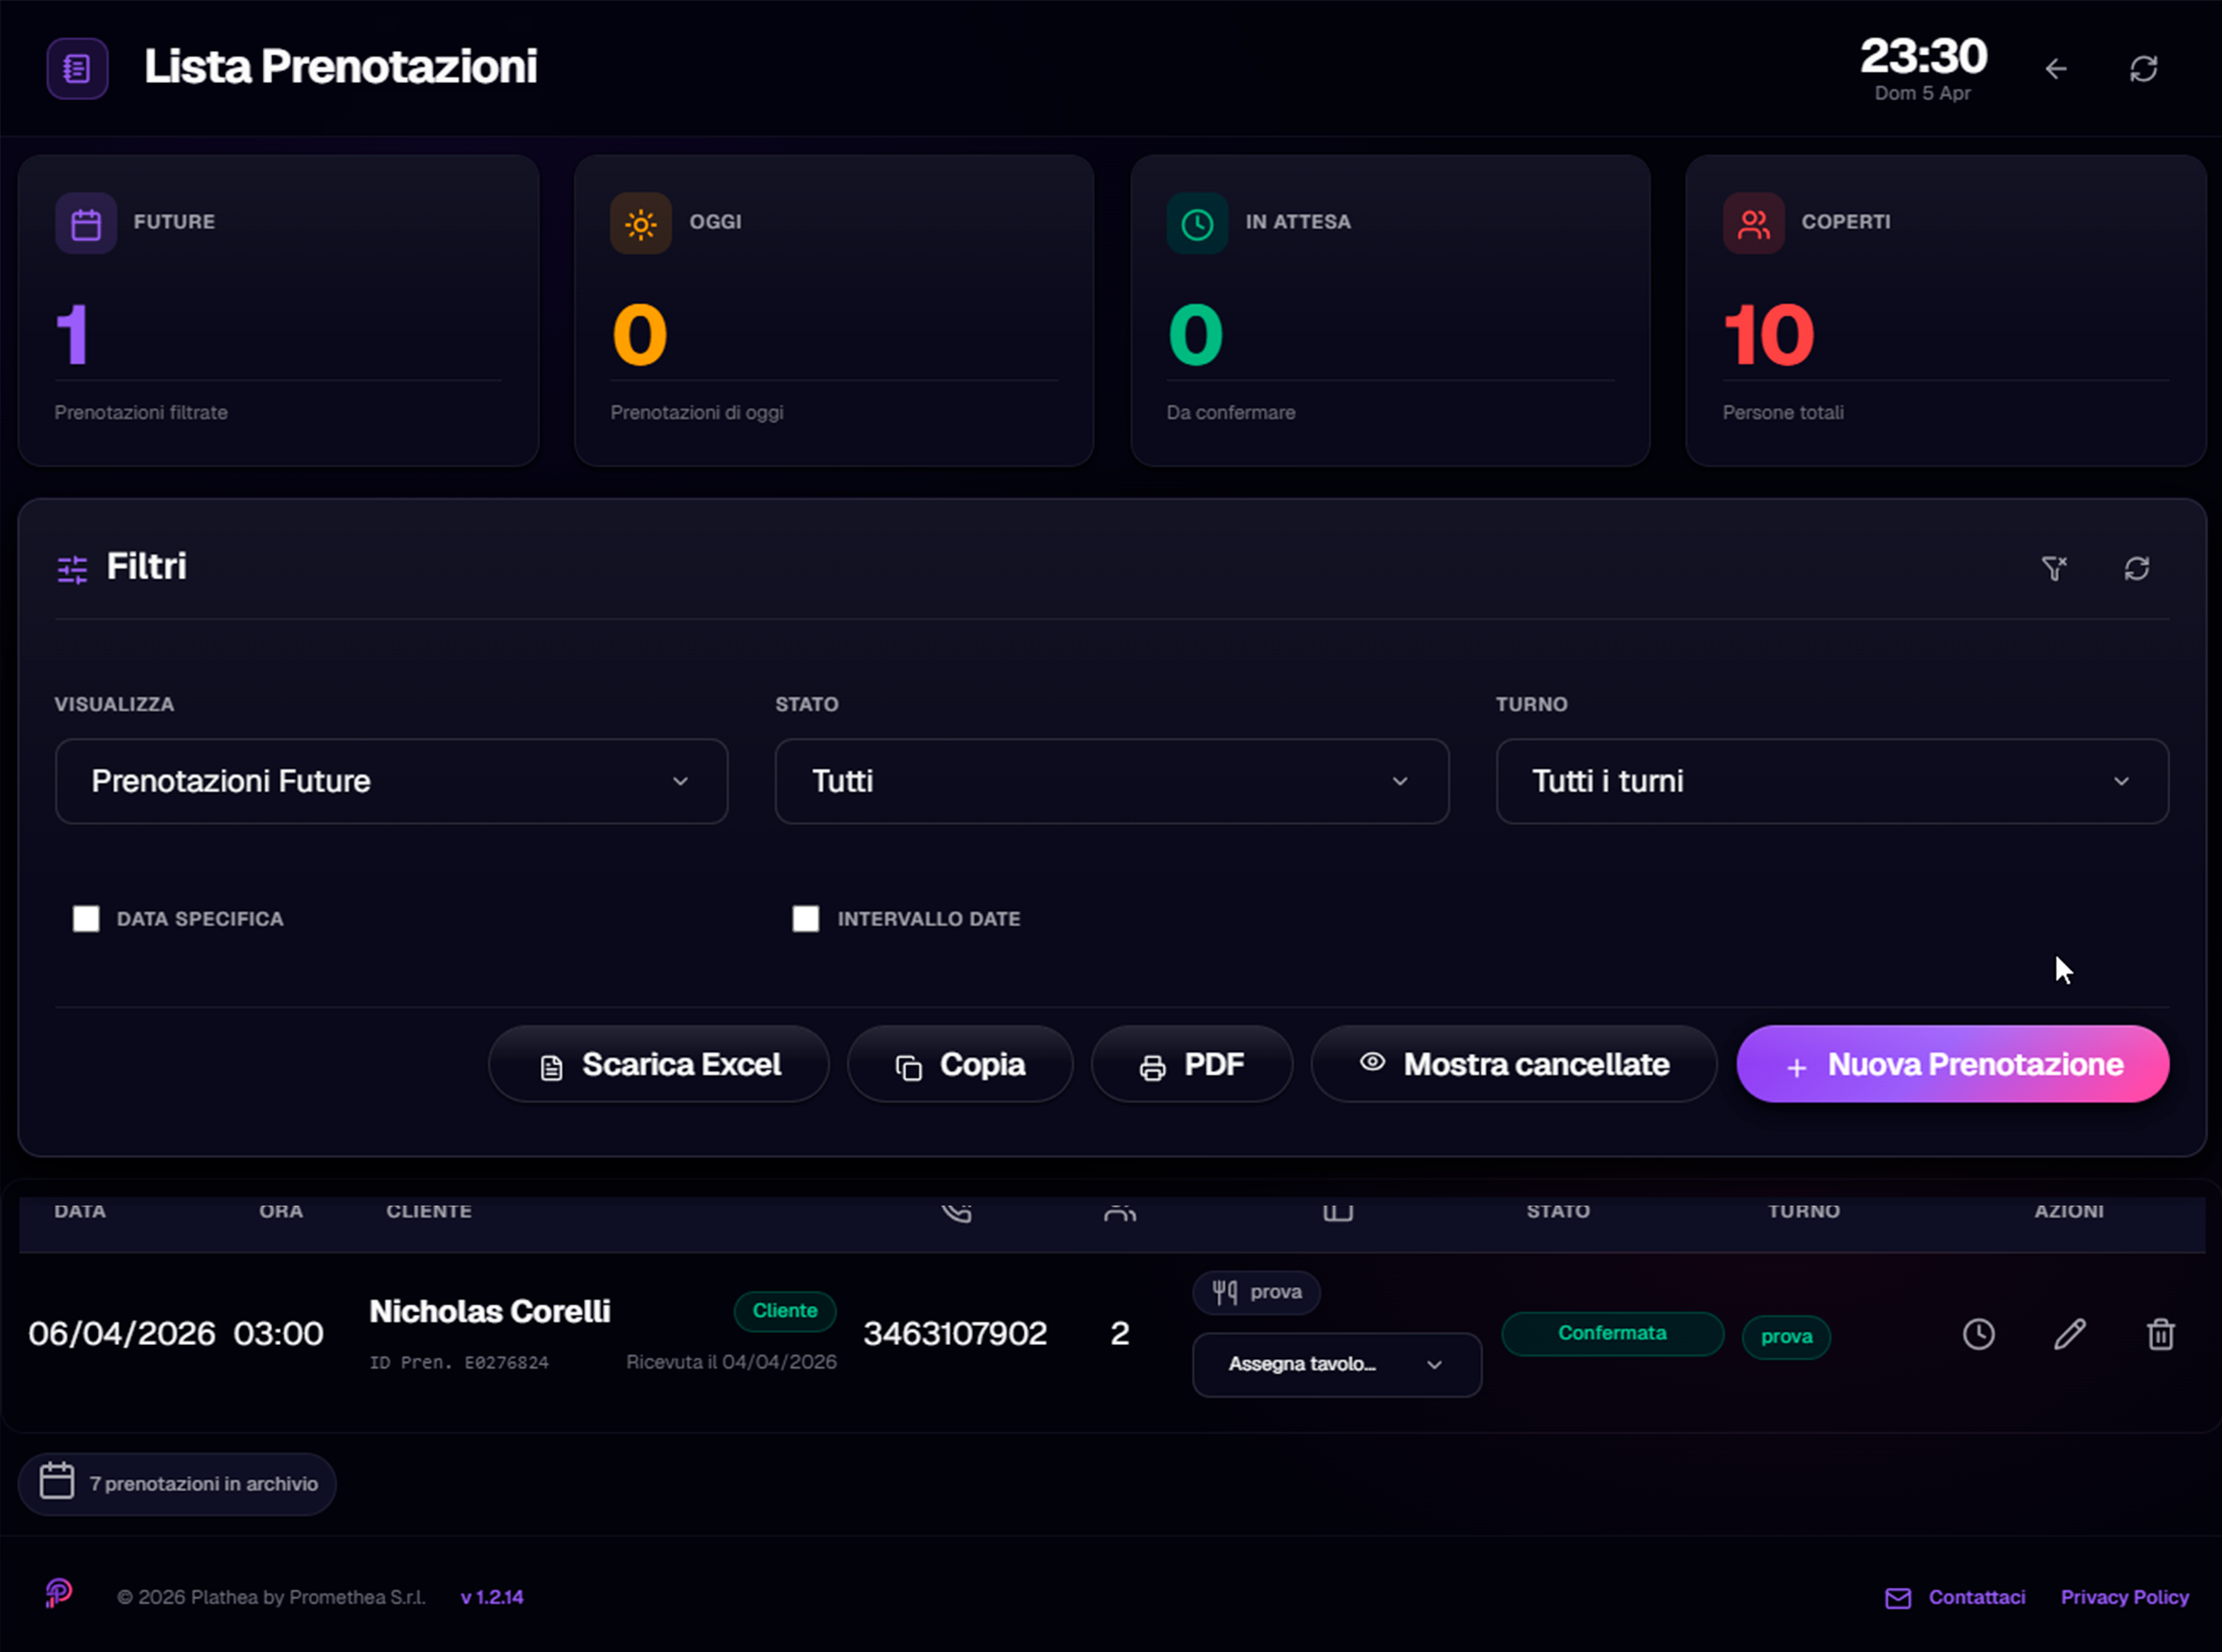Click the refresh icon next to the clock
2222x1652 pixels.
2143,69
